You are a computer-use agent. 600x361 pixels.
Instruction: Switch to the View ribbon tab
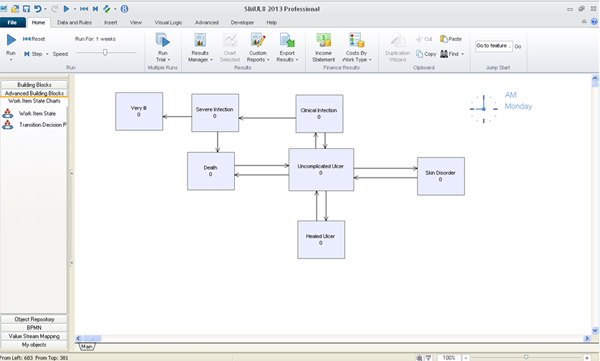click(135, 22)
